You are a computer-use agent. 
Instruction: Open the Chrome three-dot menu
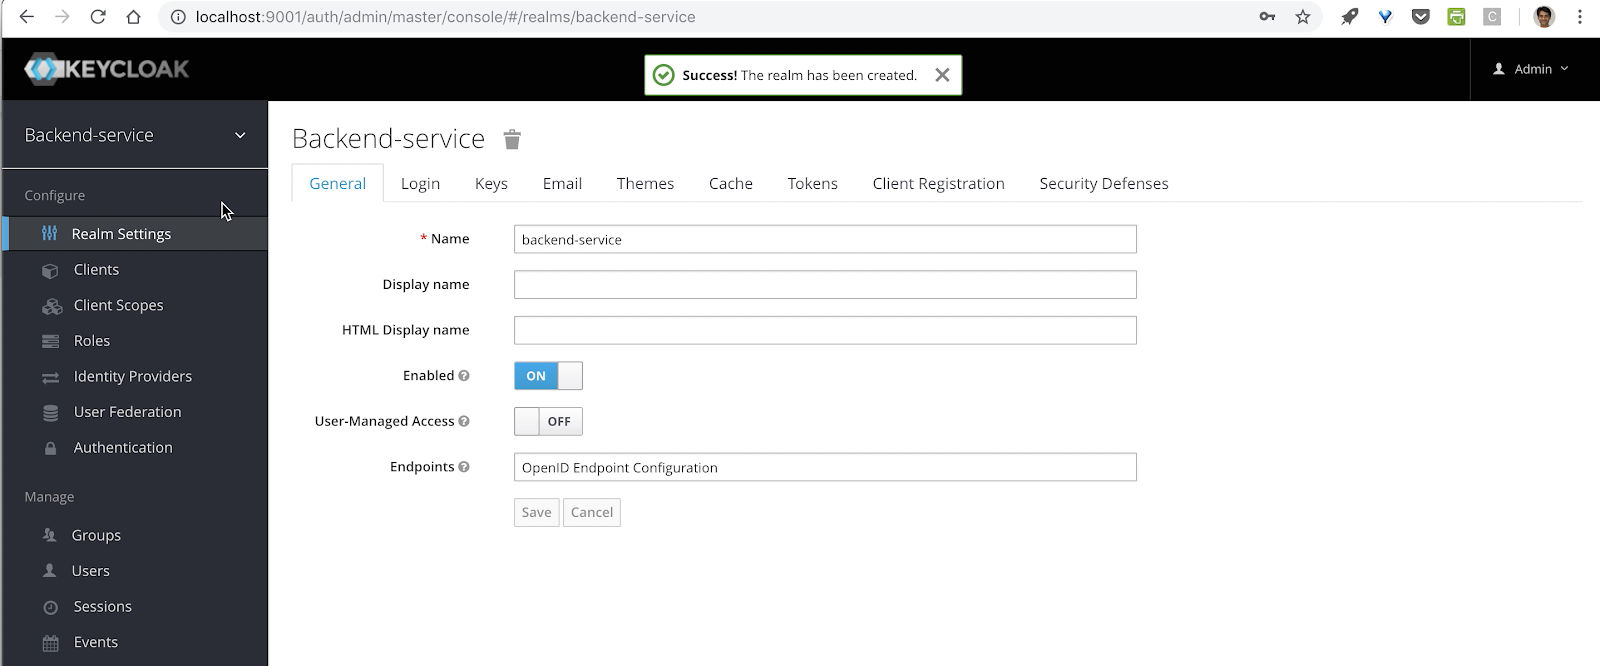click(x=1580, y=17)
